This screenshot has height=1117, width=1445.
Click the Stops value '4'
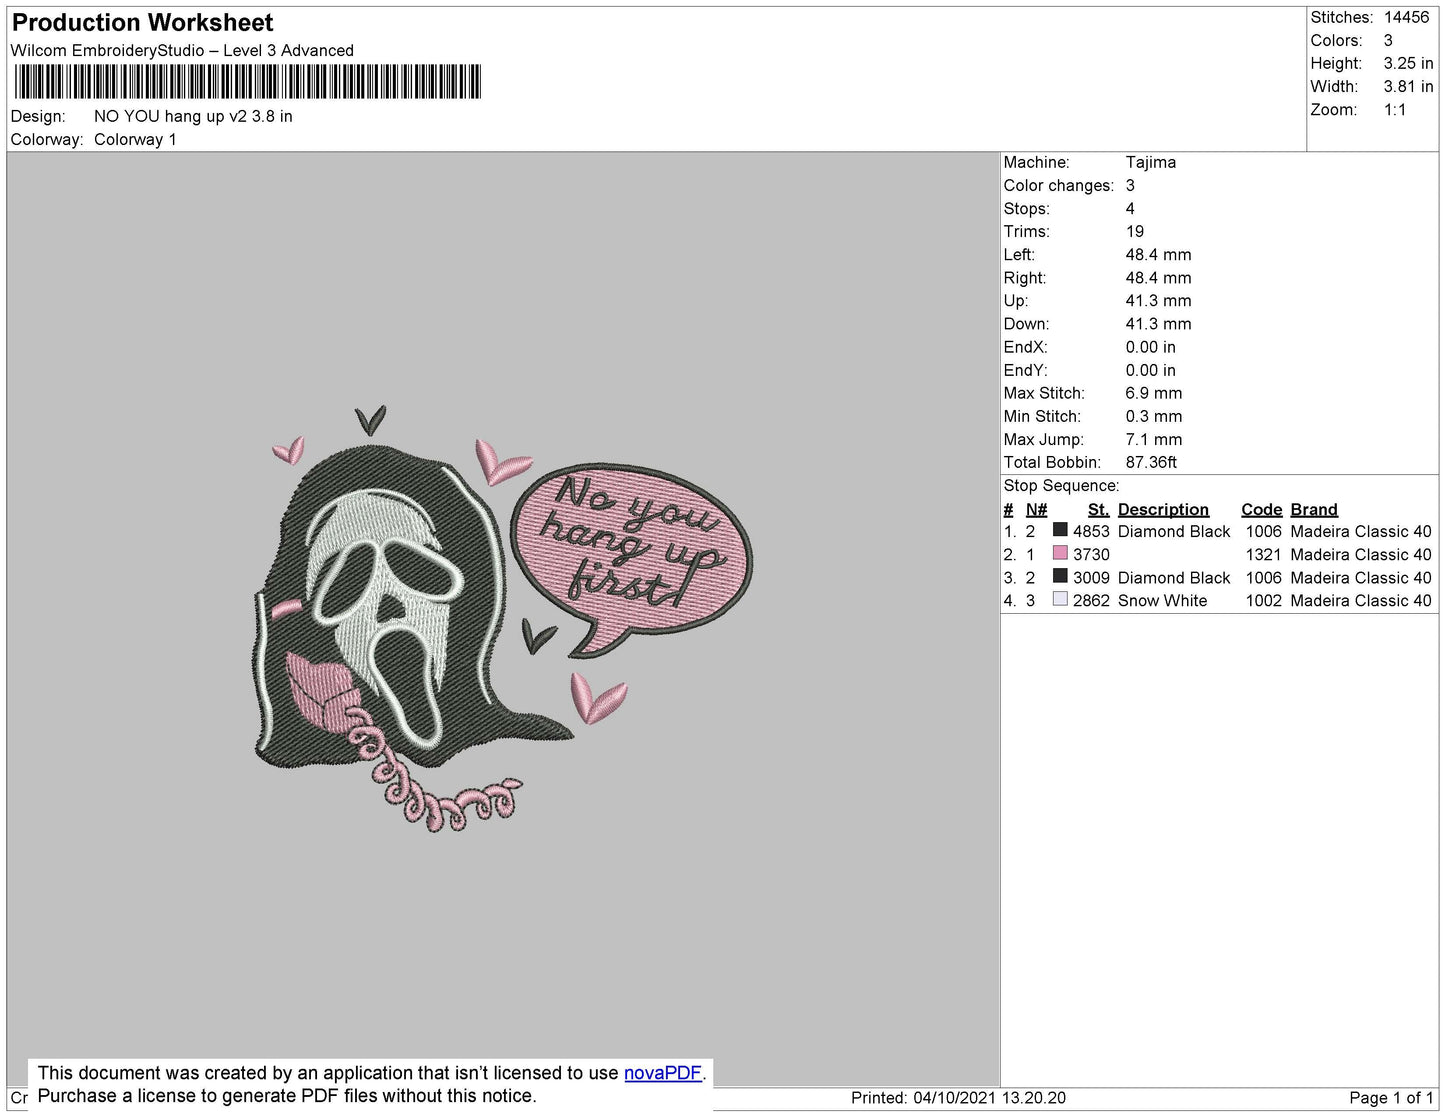1130,209
